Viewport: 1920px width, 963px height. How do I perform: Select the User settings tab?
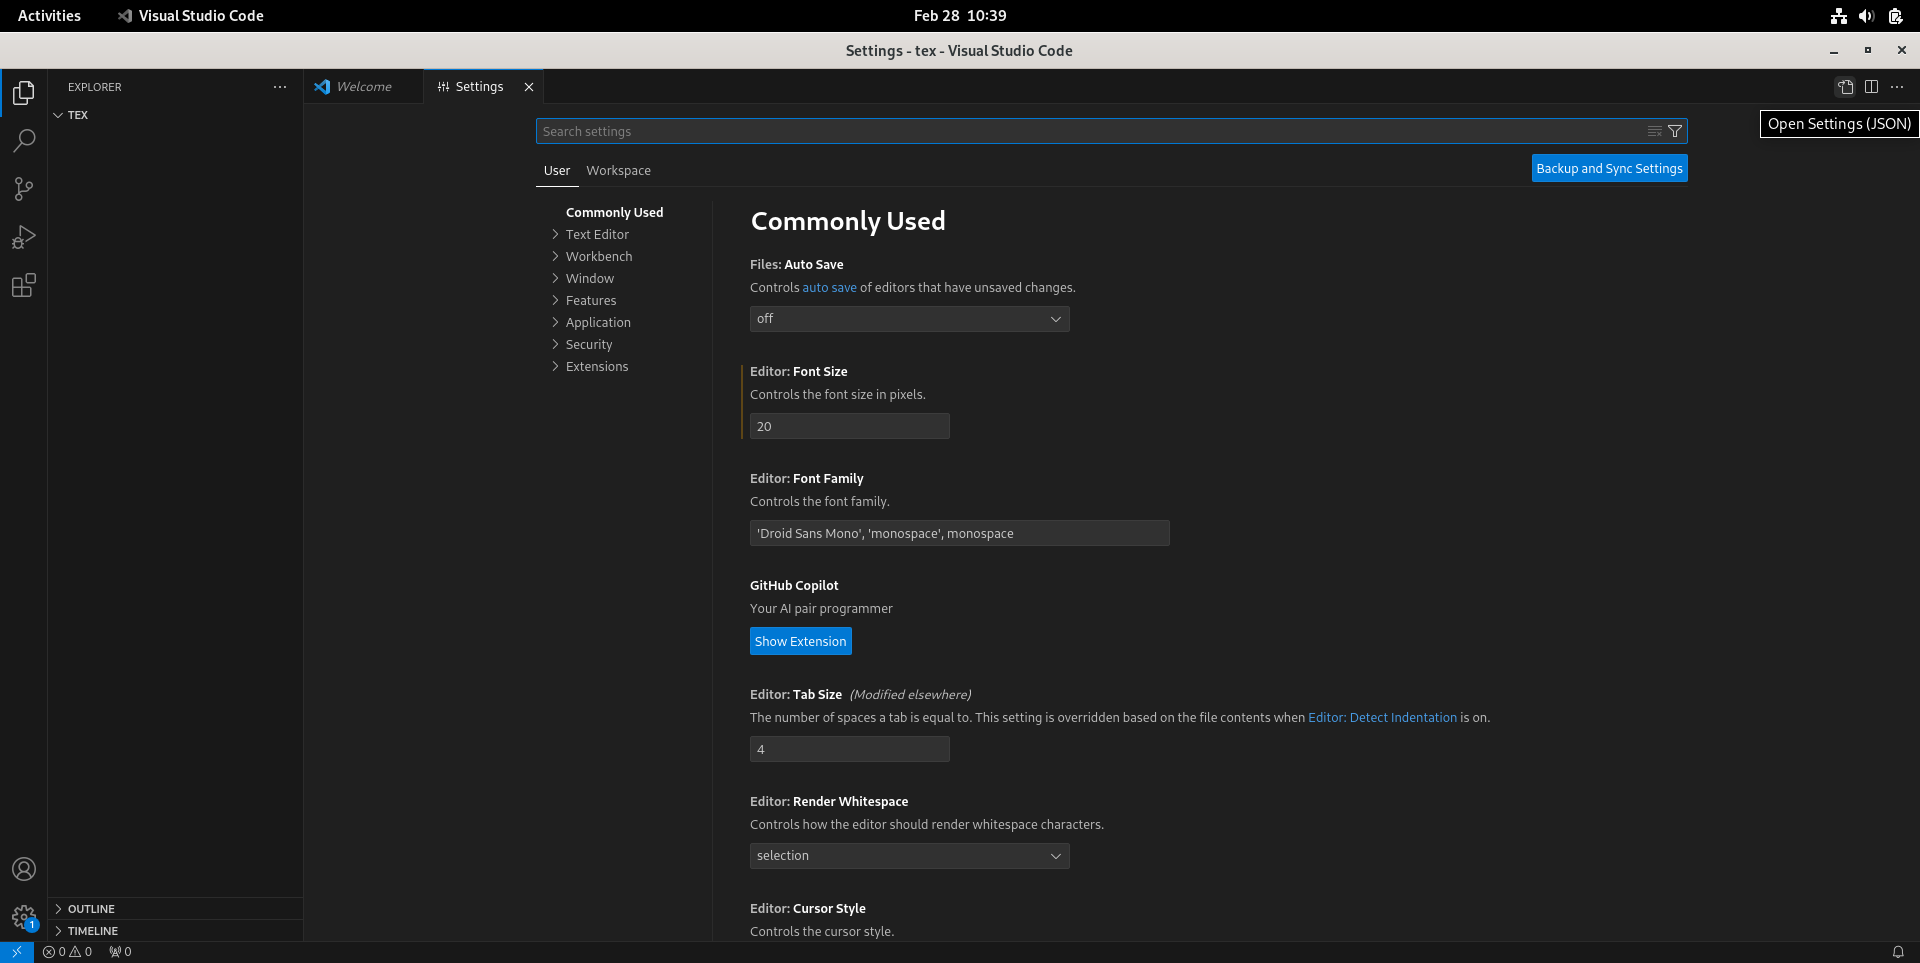(x=557, y=171)
